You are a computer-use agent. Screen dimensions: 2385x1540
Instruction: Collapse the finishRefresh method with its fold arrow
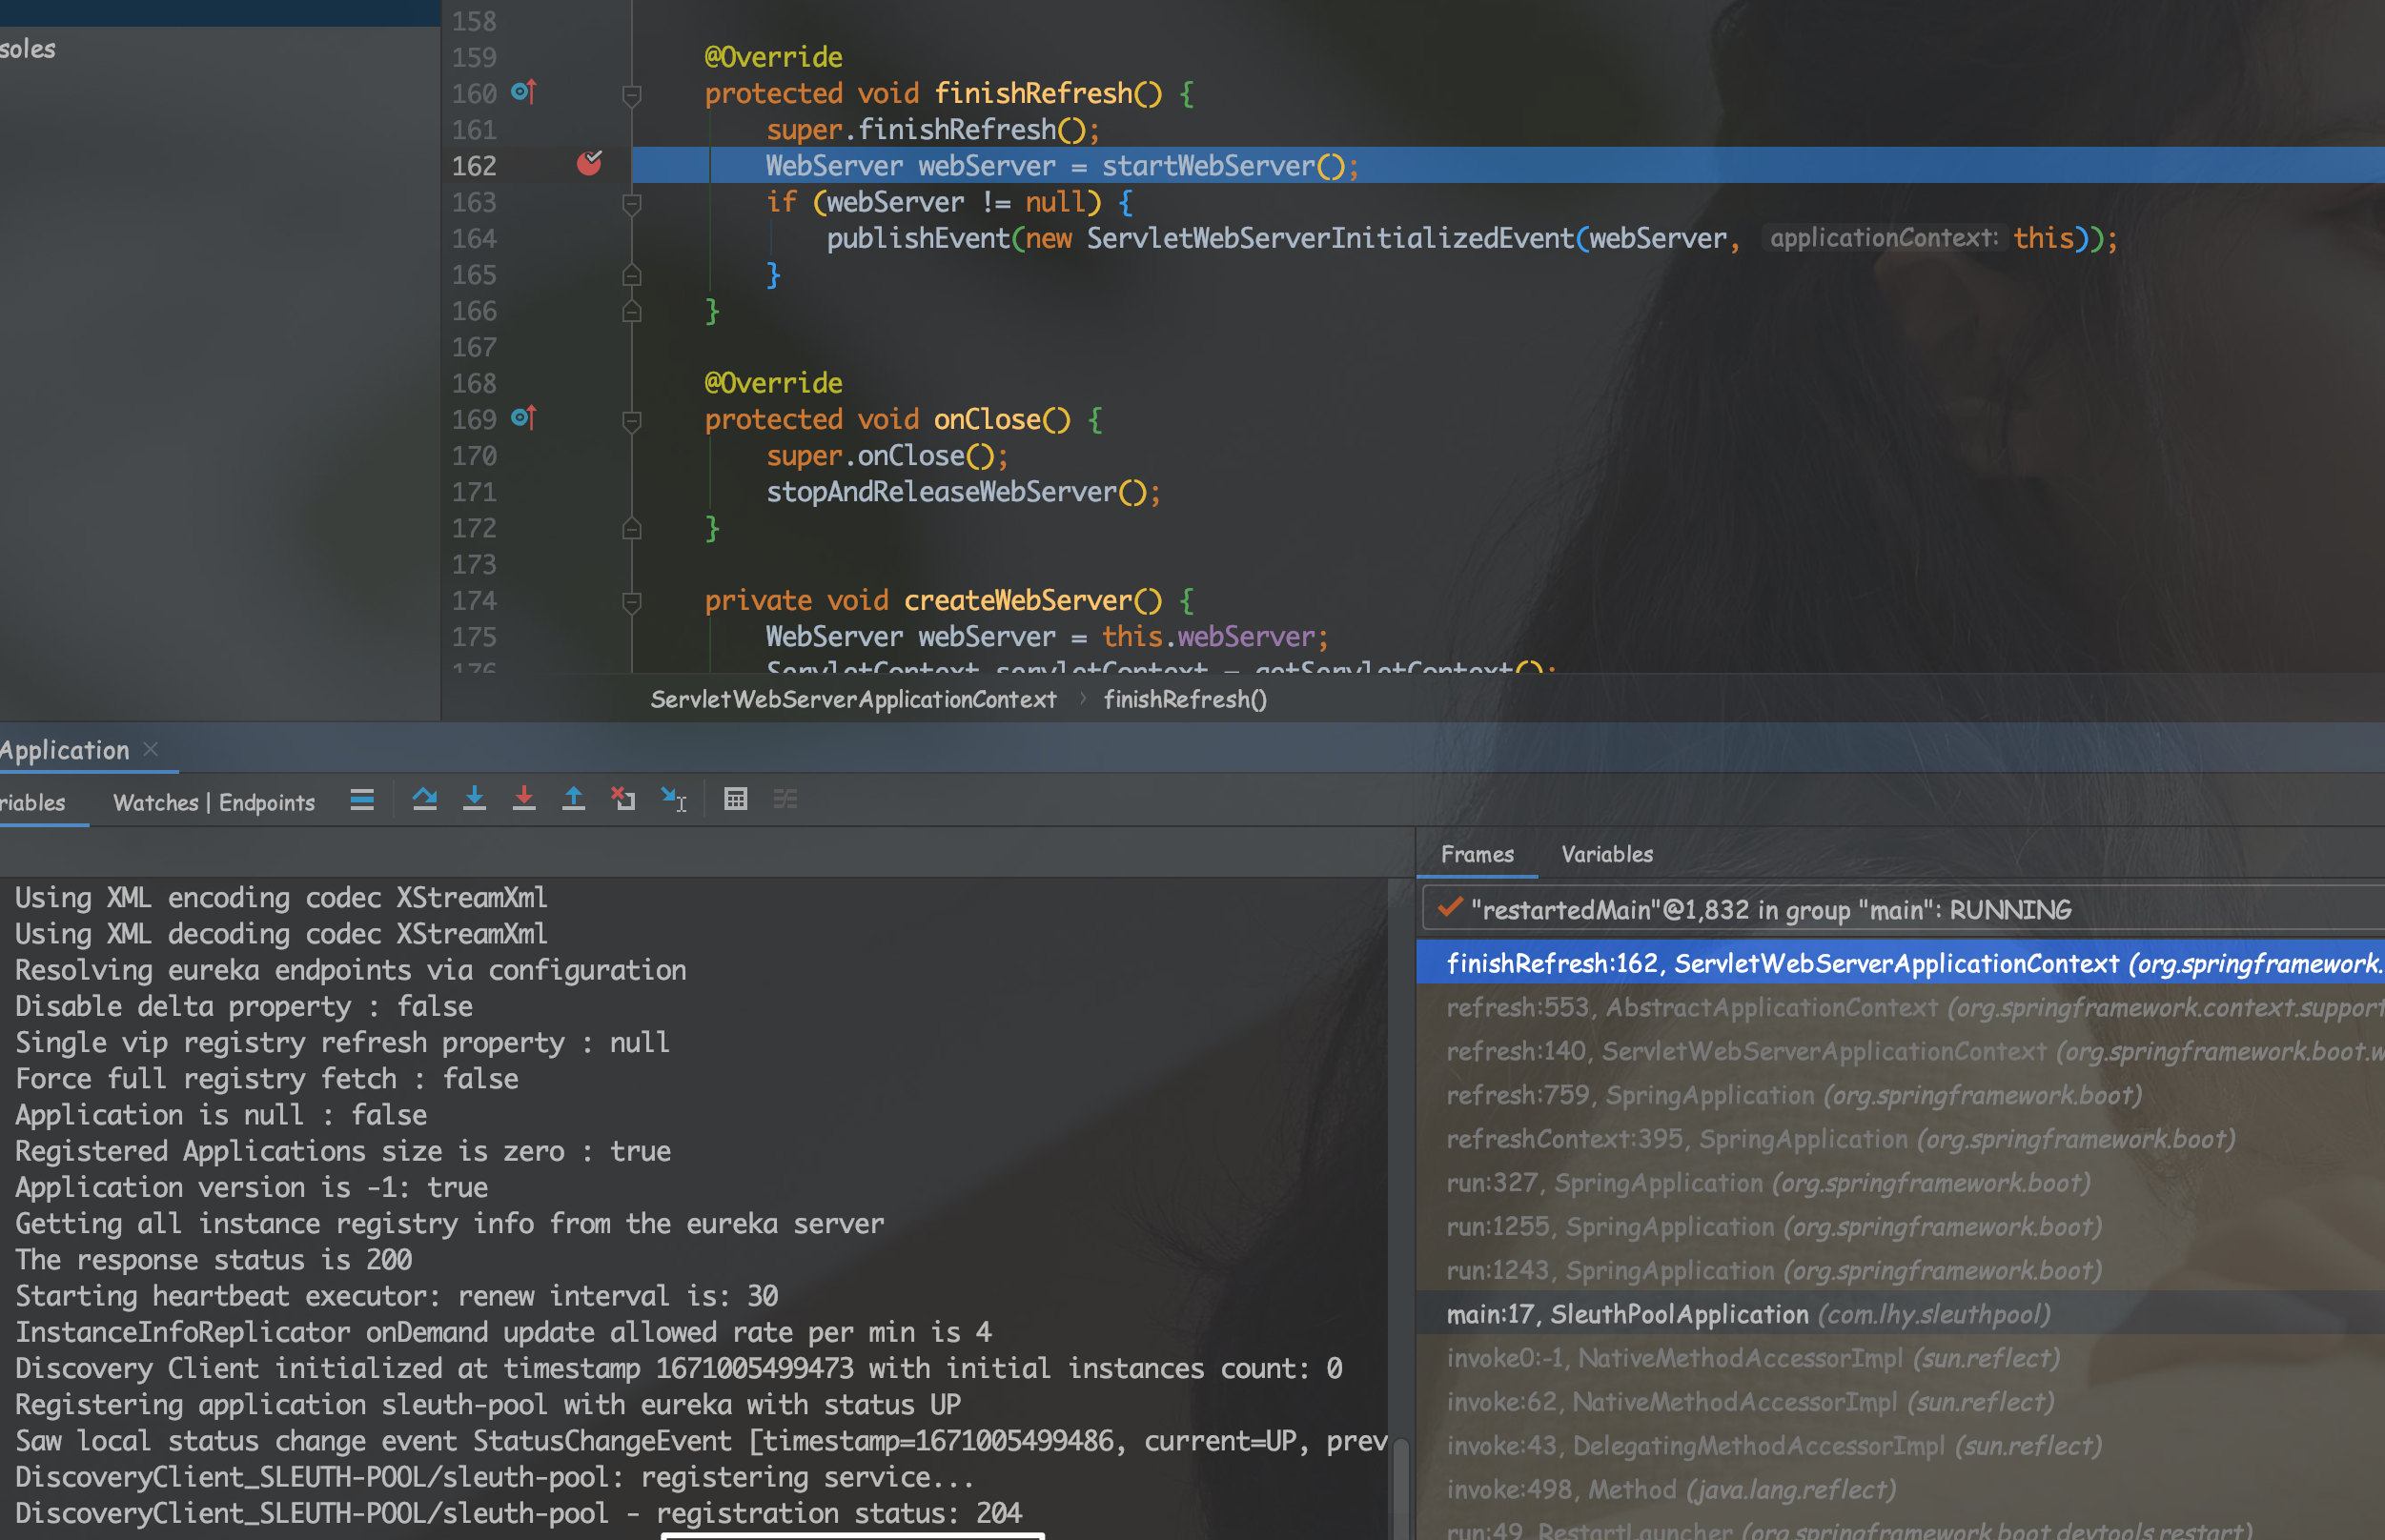click(631, 96)
